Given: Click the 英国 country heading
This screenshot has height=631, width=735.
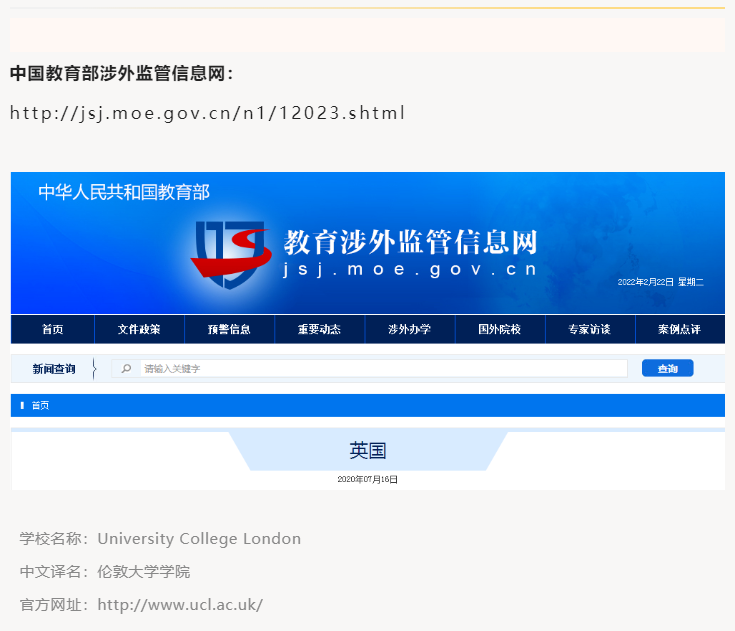Looking at the screenshot, I should pos(368,451).
